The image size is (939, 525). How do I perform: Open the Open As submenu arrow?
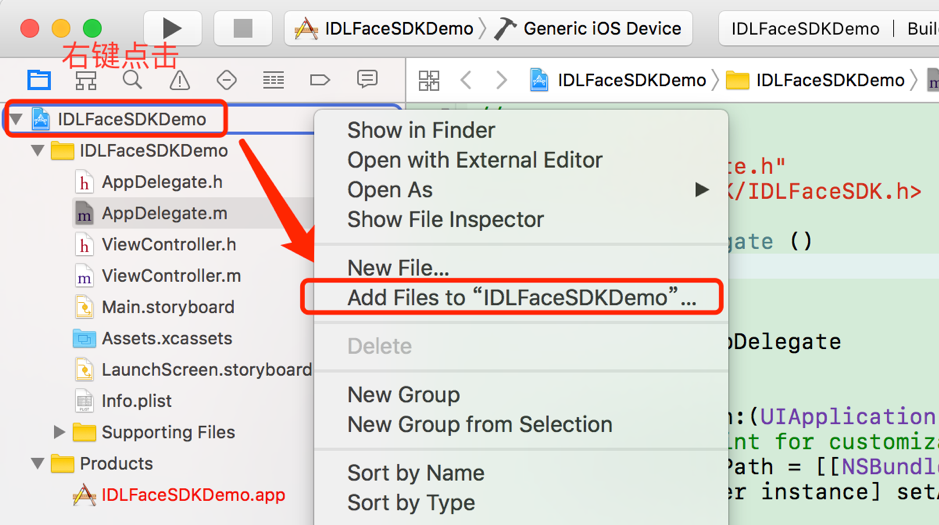coord(701,190)
